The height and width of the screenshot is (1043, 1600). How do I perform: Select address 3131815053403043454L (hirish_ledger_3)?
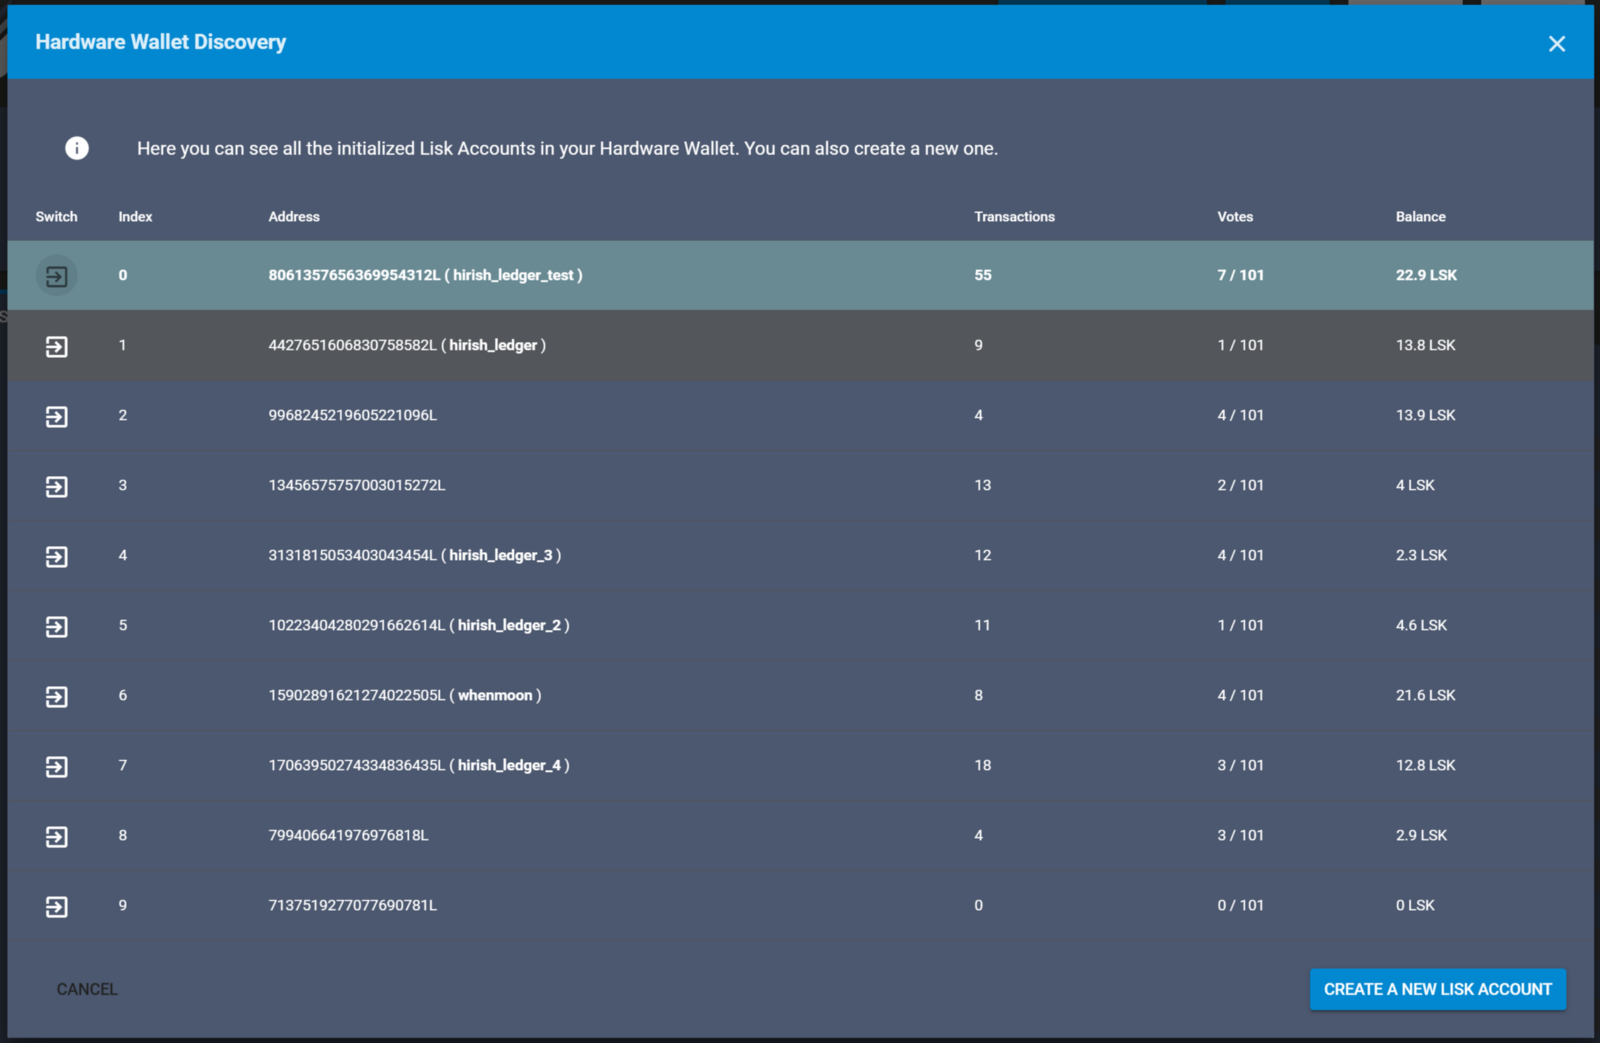tap(414, 555)
